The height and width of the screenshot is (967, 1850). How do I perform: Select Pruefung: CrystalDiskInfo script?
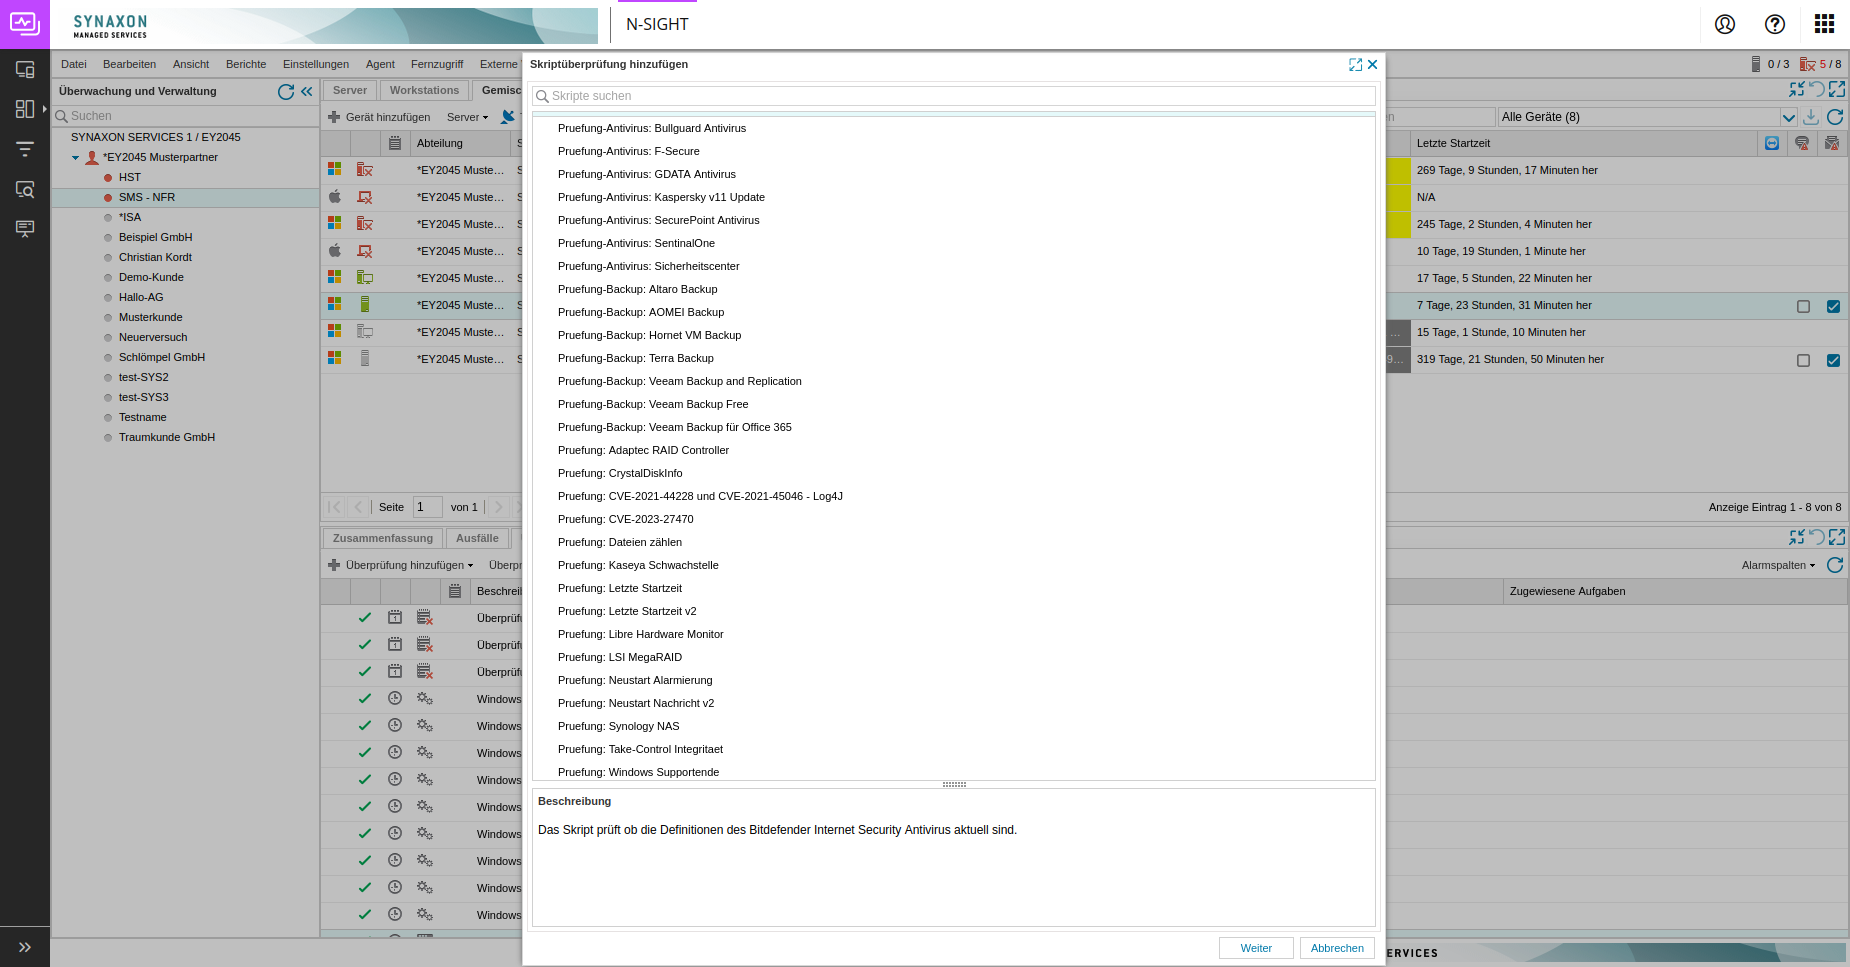(620, 473)
